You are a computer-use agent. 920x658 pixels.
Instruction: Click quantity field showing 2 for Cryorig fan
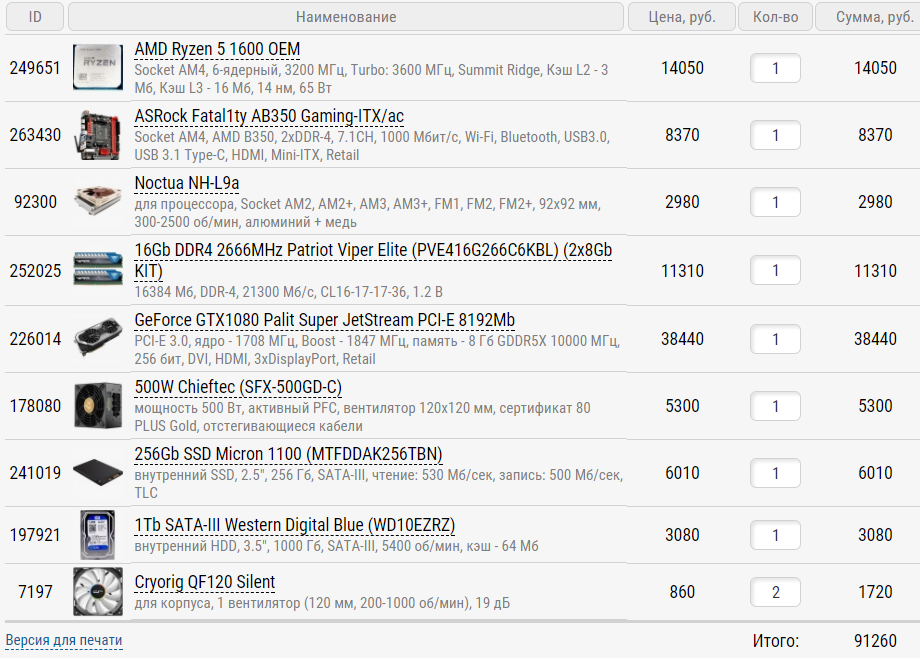point(775,592)
